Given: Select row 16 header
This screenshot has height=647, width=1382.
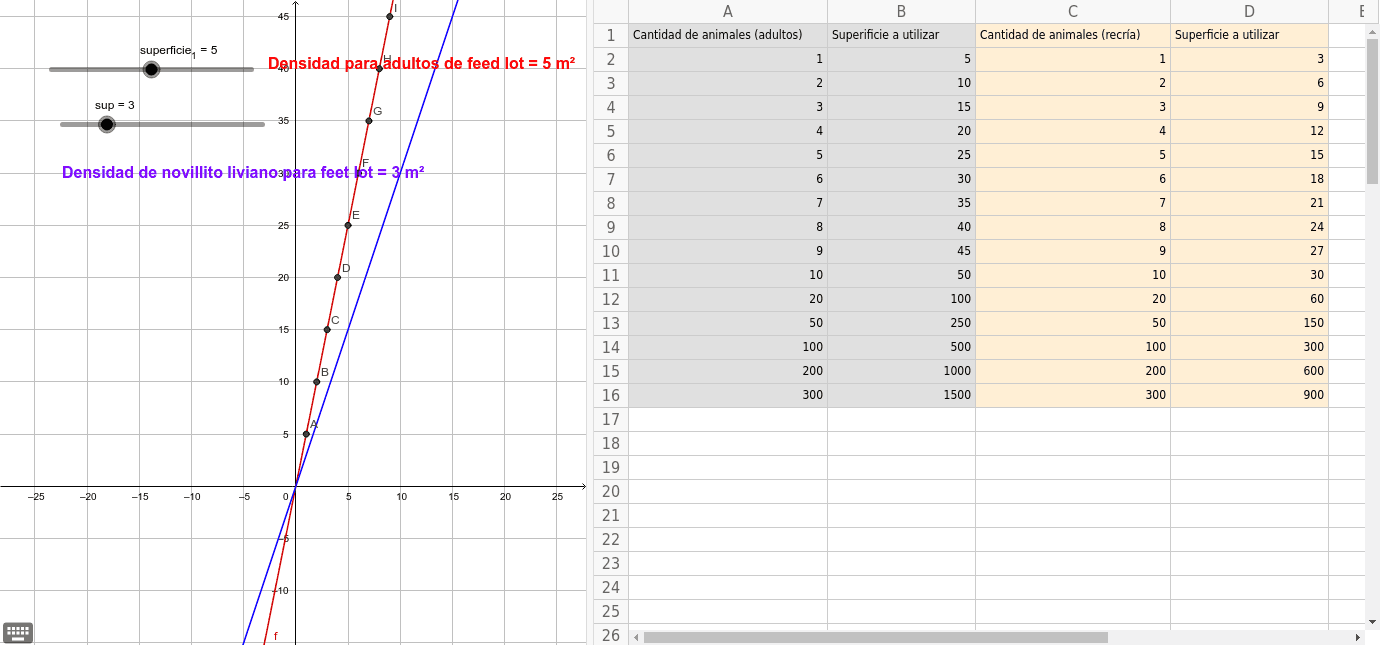Looking at the screenshot, I should click(611, 395).
